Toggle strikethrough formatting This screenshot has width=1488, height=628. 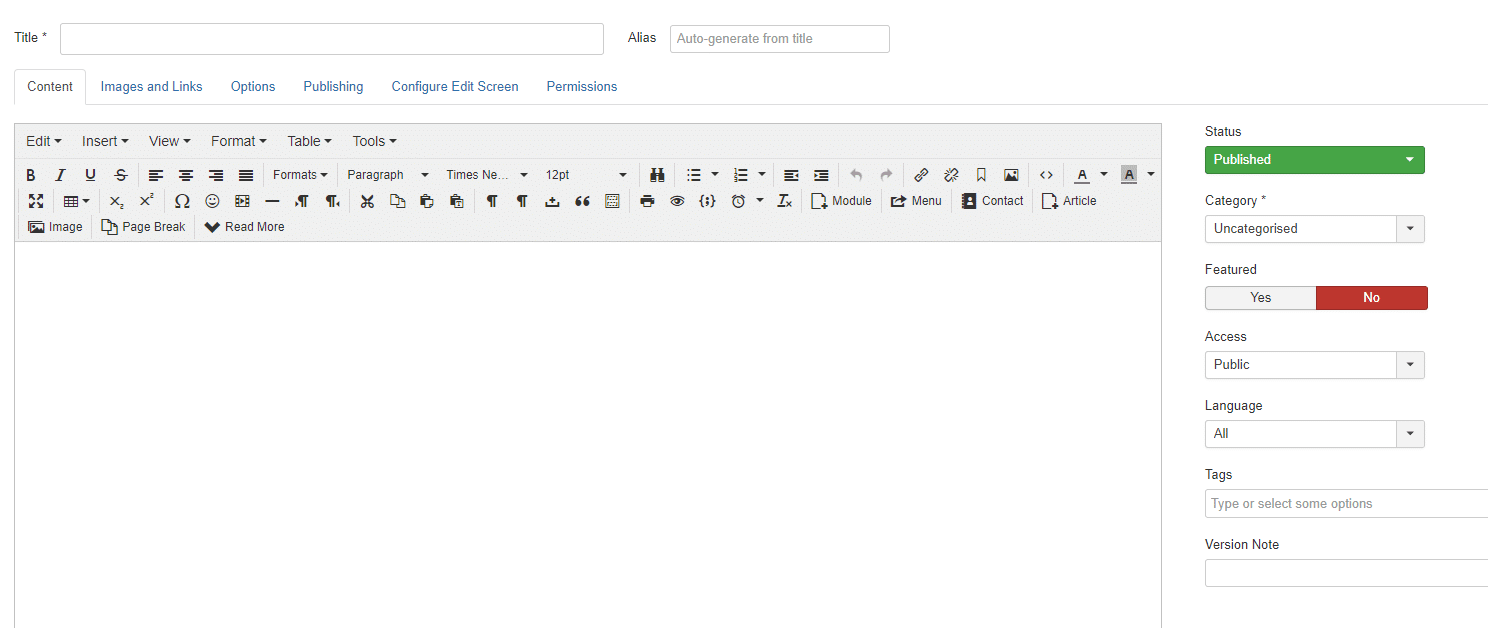pyautogui.click(x=120, y=174)
